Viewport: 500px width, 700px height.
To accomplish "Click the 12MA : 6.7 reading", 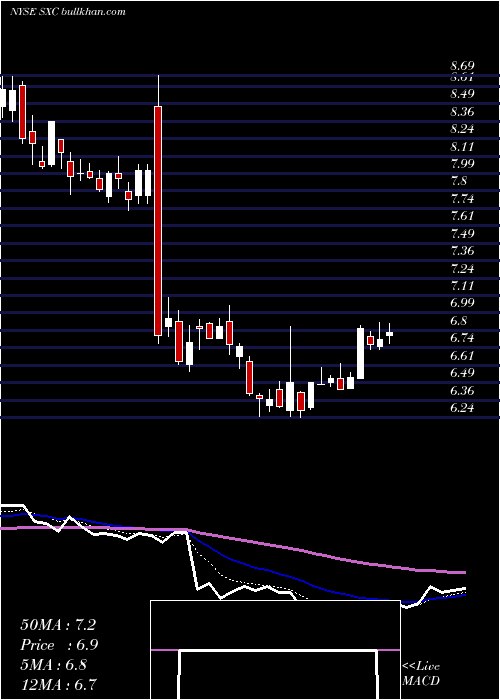I will [x=59, y=684].
